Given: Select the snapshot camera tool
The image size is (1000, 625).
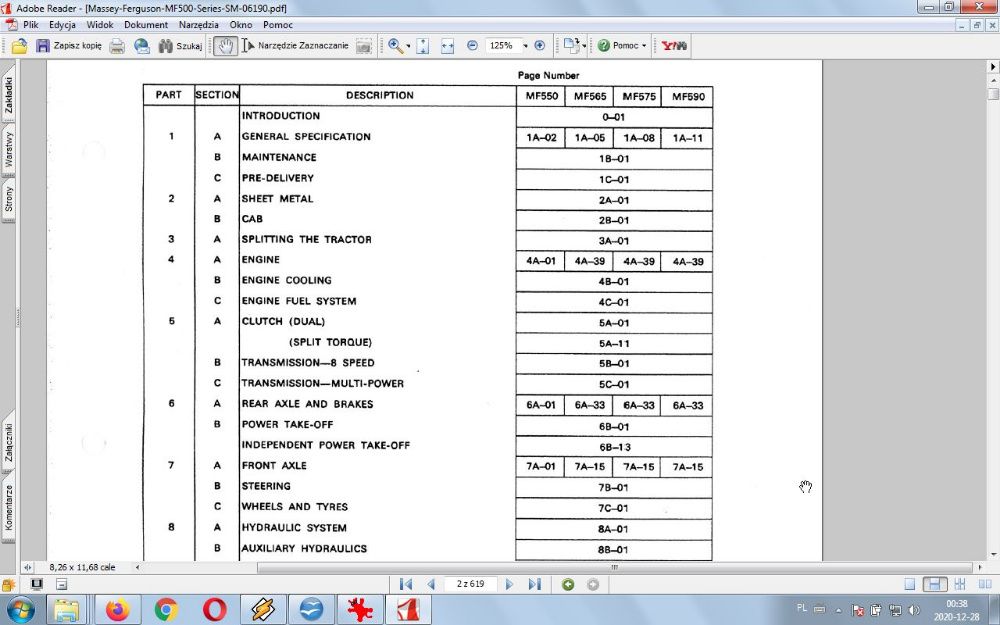Looking at the screenshot, I should (364, 46).
